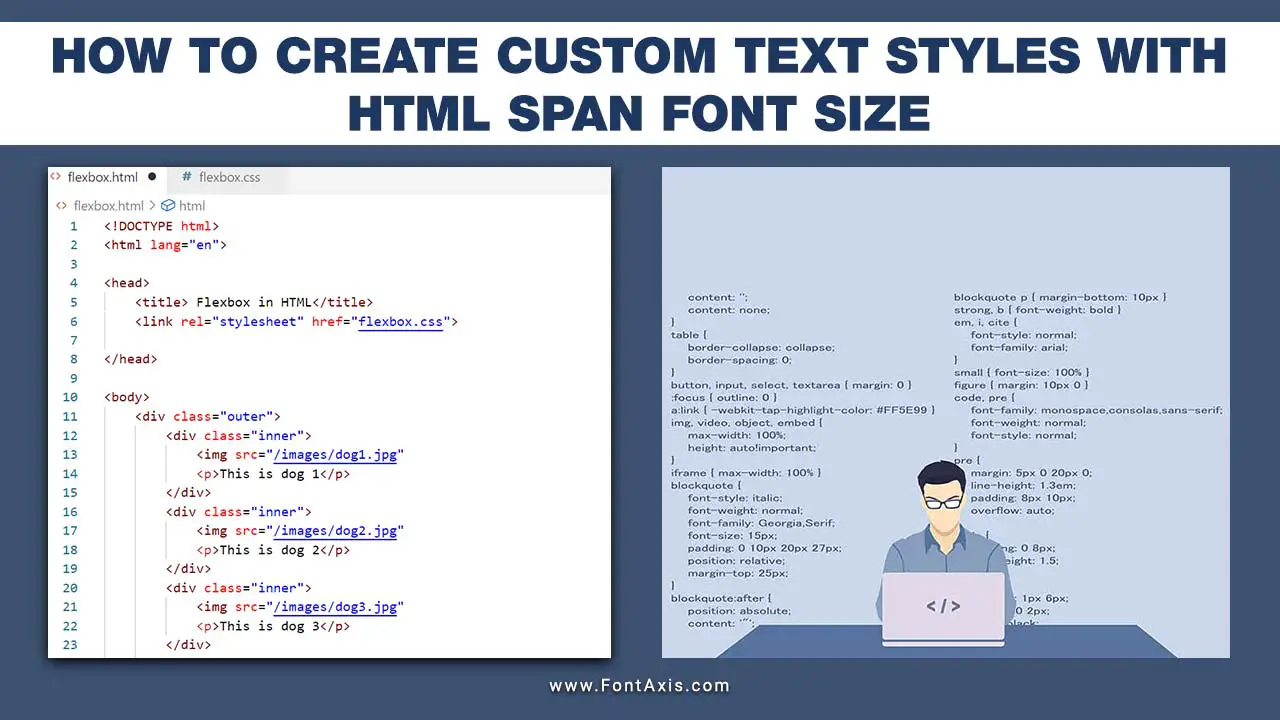Select the html symbol in breadcrumb
The image size is (1280, 720).
(192, 206)
